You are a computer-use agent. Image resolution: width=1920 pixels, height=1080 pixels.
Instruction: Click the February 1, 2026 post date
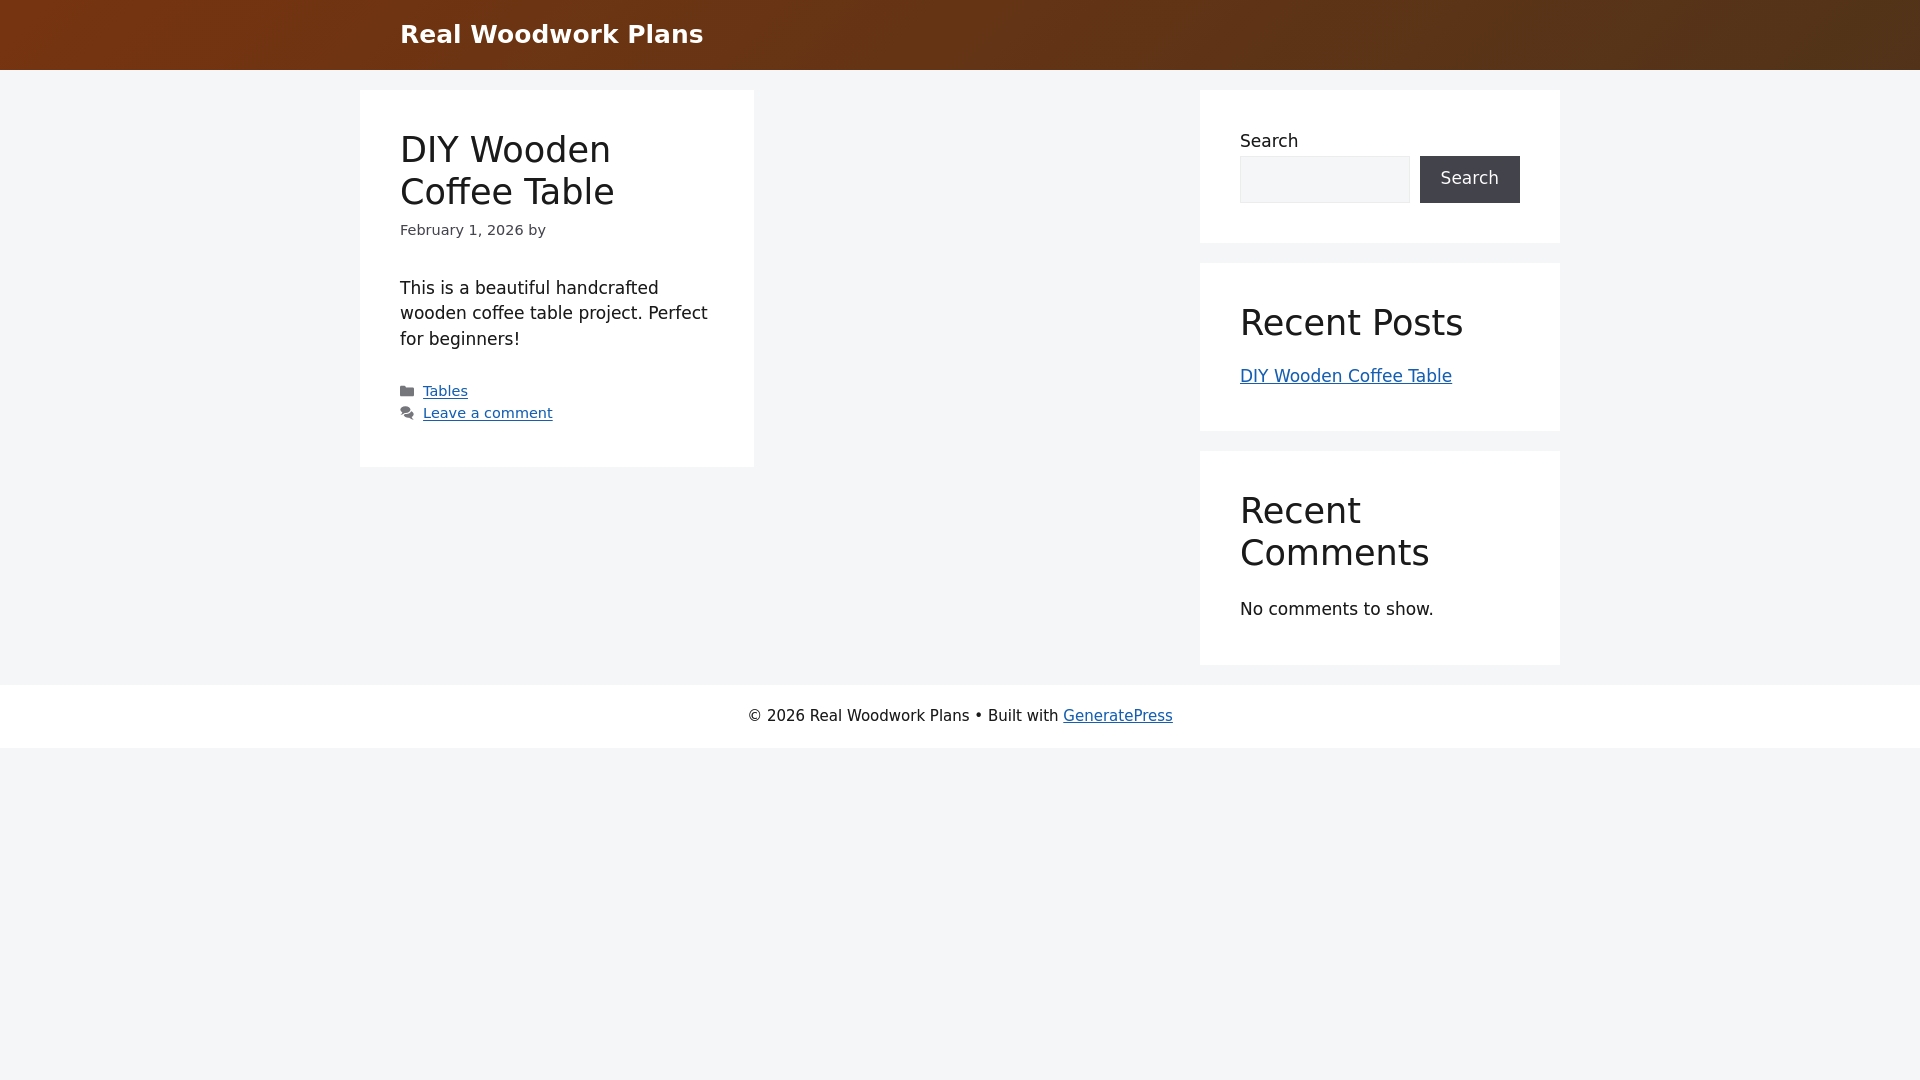coord(461,230)
